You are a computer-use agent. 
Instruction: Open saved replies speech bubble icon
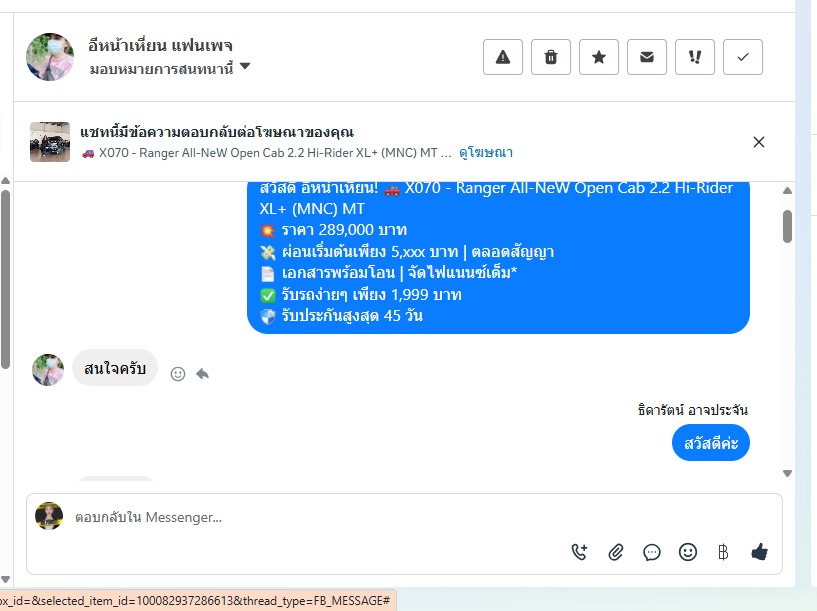(651, 552)
